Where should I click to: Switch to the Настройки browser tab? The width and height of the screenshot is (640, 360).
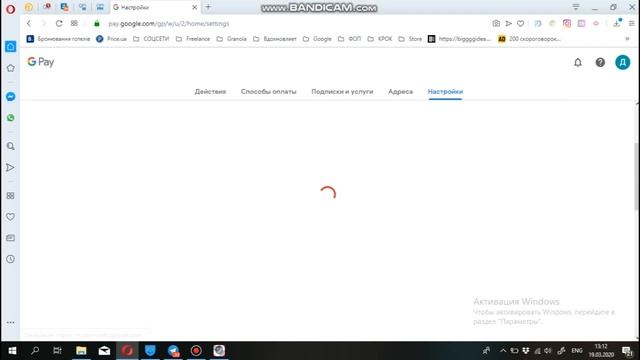coord(155,7)
